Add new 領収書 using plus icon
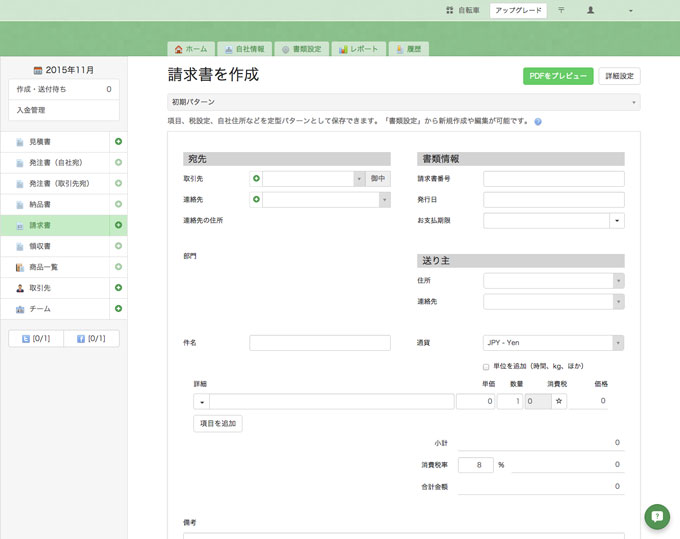This screenshot has height=539, width=680. [118, 246]
